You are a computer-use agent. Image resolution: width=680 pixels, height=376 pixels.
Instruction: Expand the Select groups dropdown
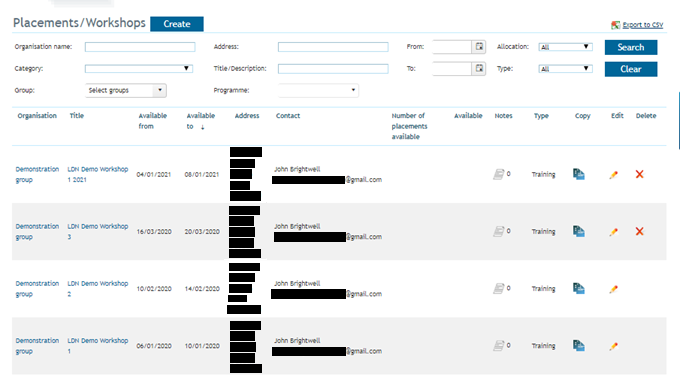(x=126, y=90)
